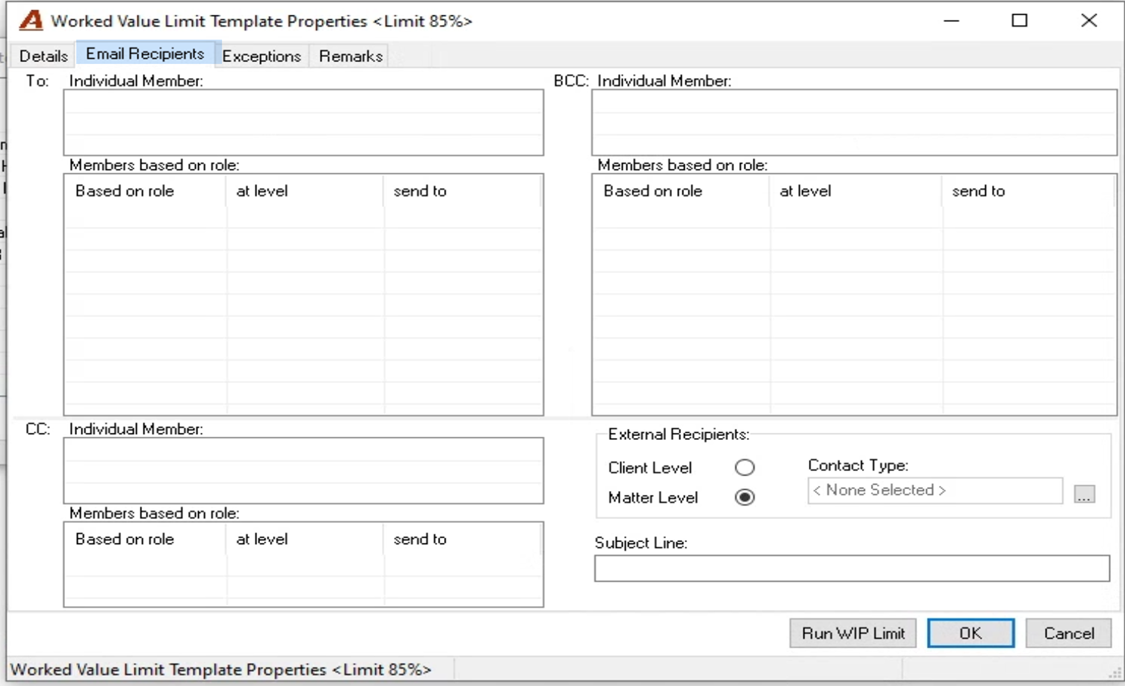Click the To grid 'Based on role' header
Image resolution: width=1125 pixels, height=686 pixels.
[146, 191]
